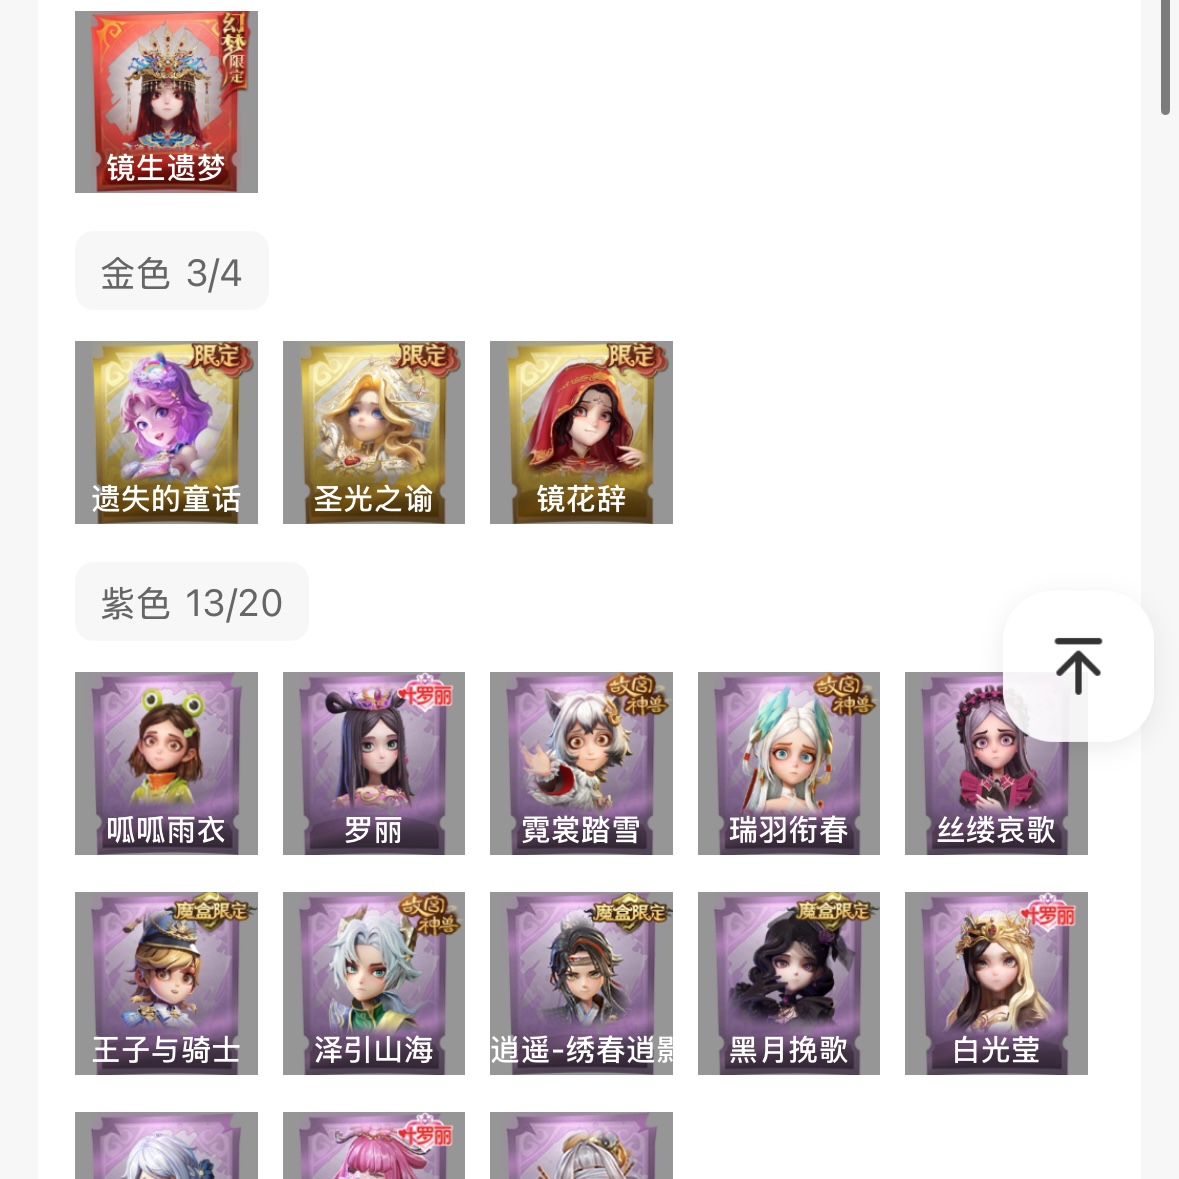Open the 镜花辞 gold skin card
Image resolution: width=1179 pixels, height=1179 pixels.
pyautogui.click(x=581, y=432)
